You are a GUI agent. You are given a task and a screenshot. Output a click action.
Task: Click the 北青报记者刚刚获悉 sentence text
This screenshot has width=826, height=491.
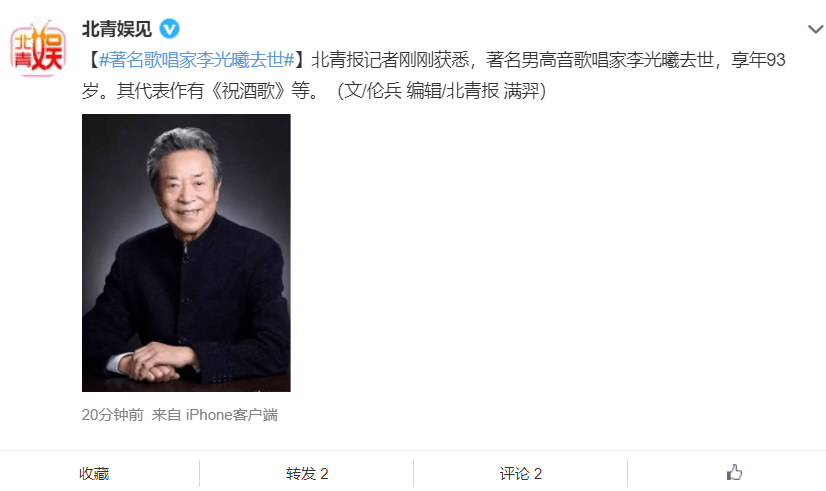tap(390, 60)
